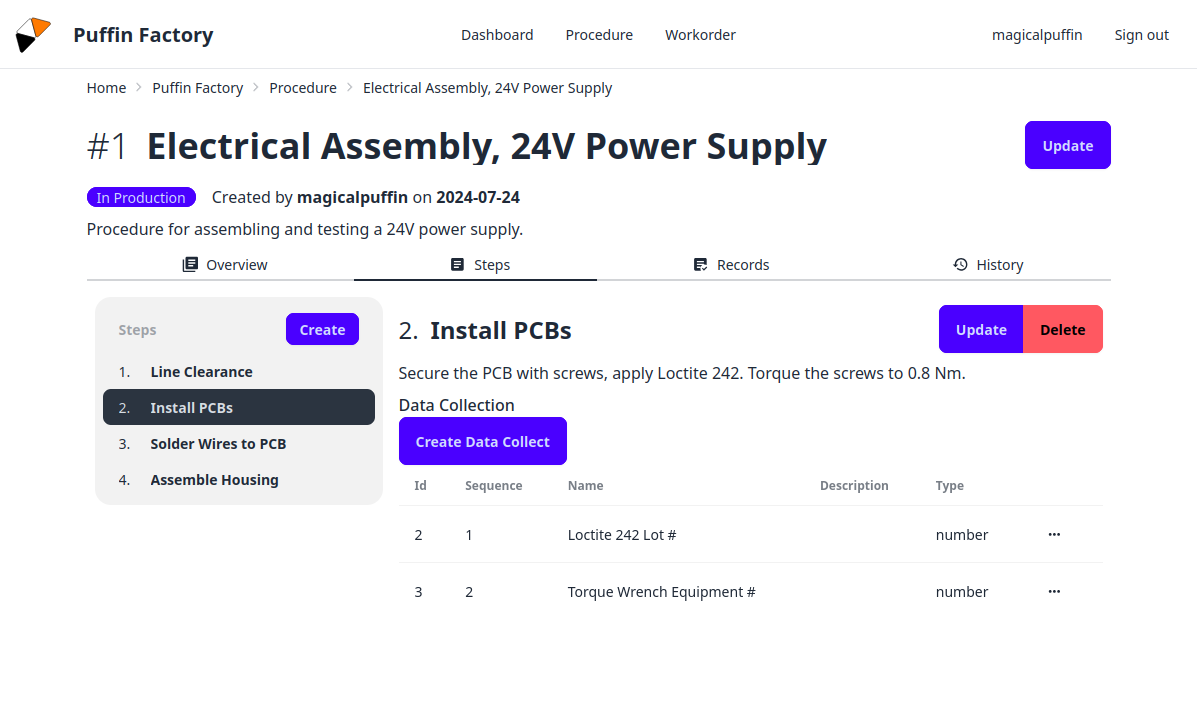Image resolution: width=1197 pixels, height=707 pixels.
Task: Select the Line Clearance step
Action: pos(201,371)
